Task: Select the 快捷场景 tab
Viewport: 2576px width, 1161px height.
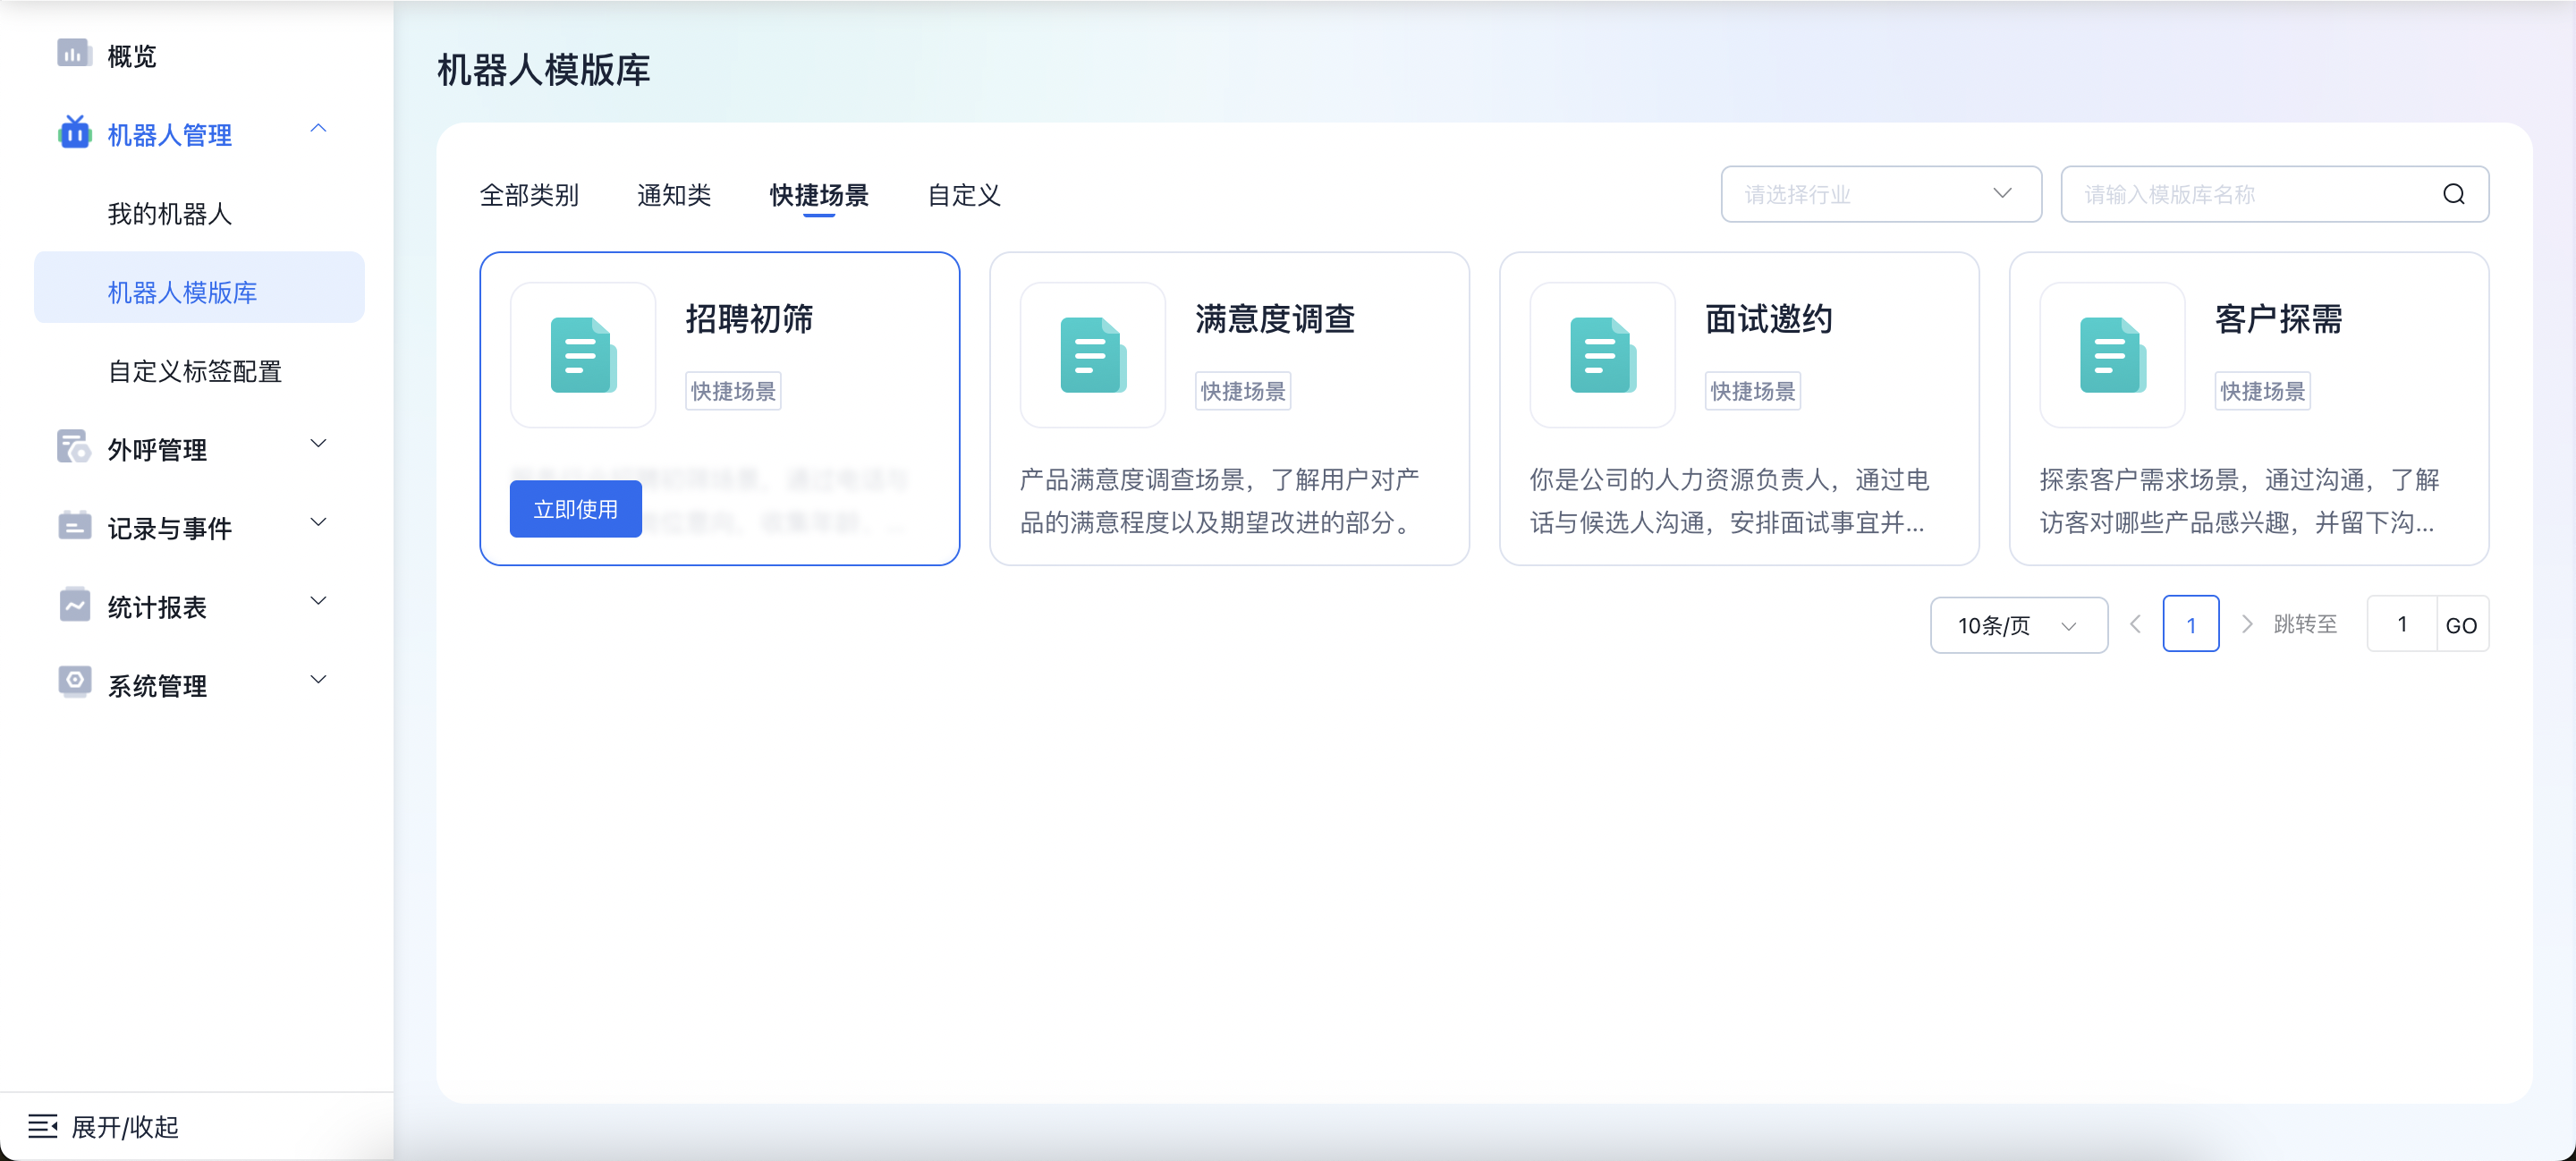Action: point(818,195)
